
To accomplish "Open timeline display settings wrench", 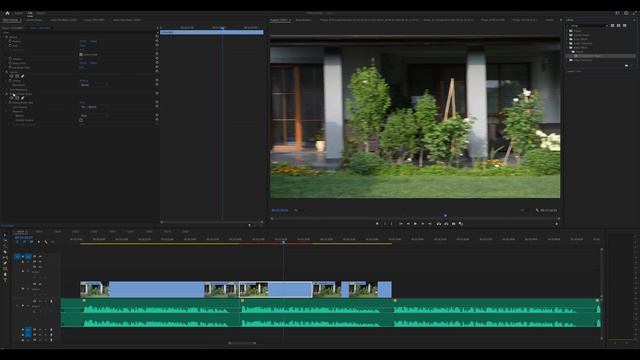I will pos(46,242).
